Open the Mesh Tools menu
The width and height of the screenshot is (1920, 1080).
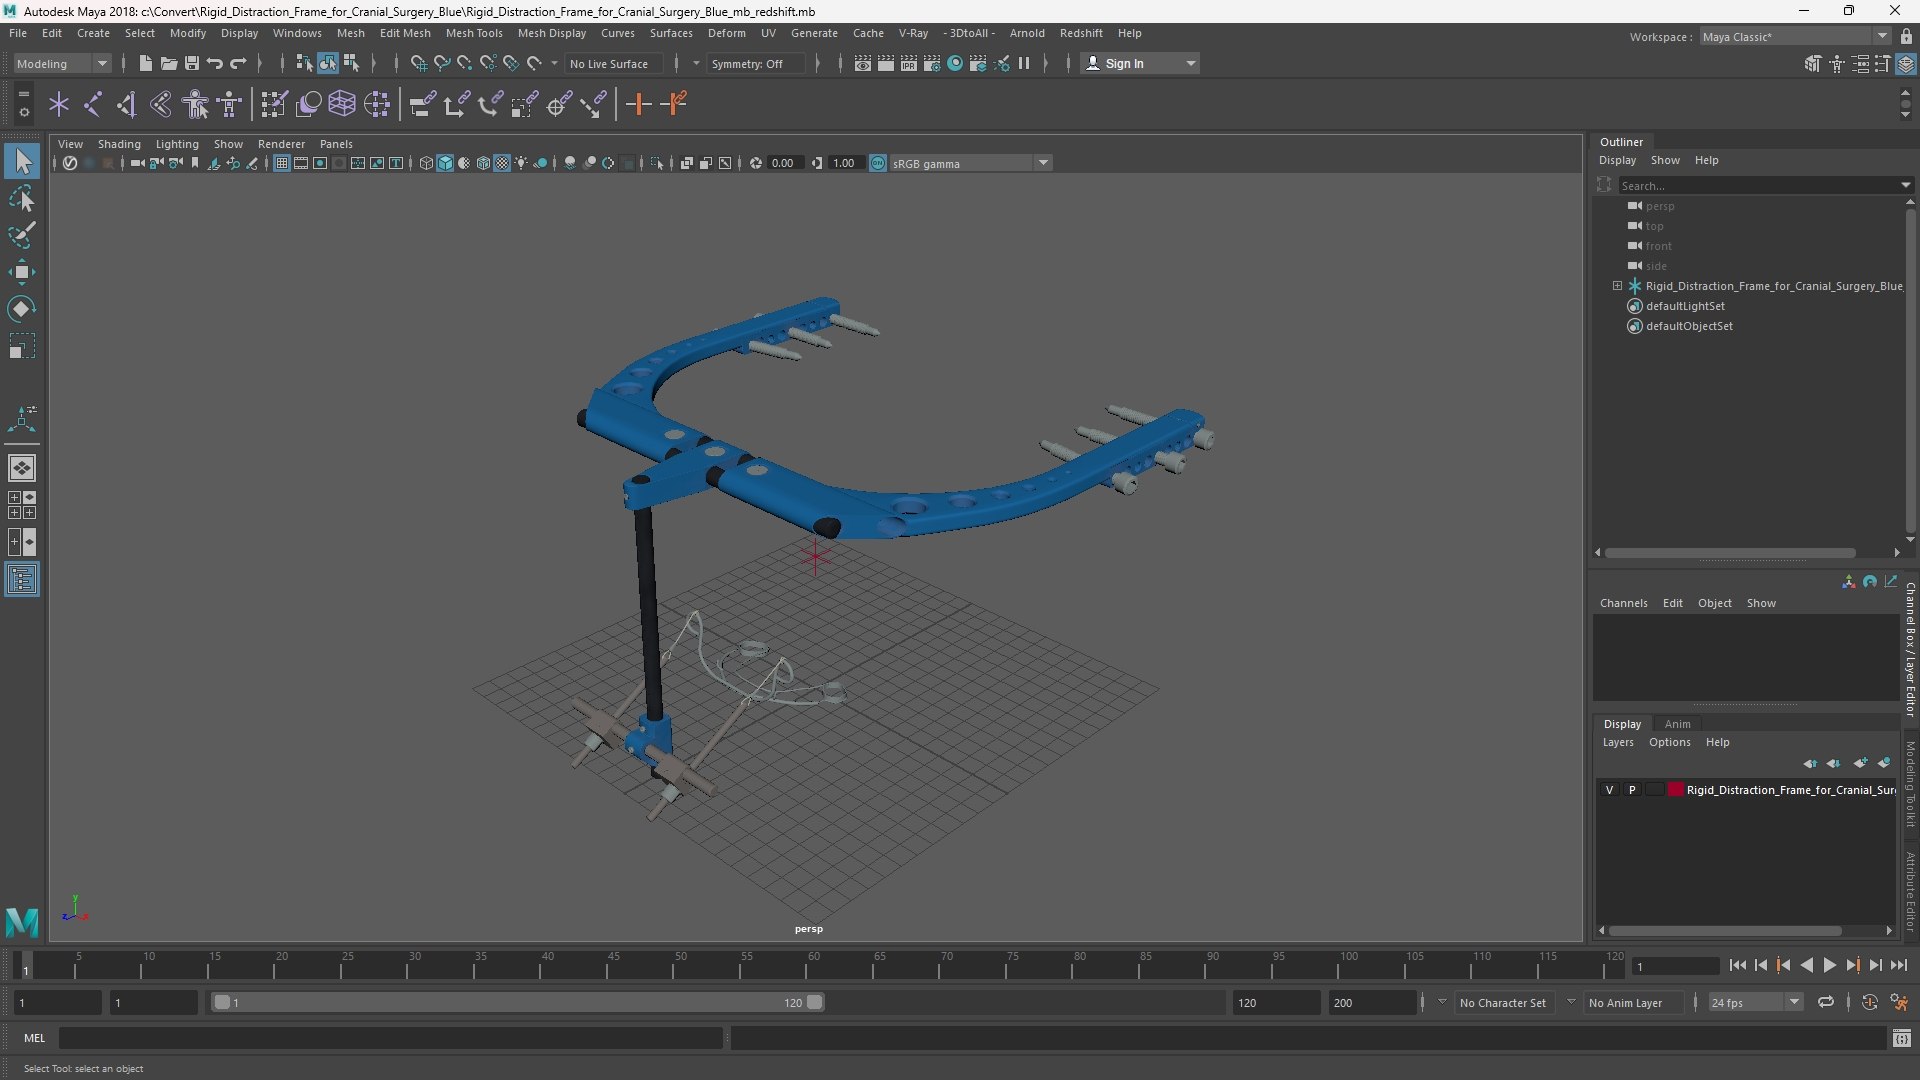474,33
